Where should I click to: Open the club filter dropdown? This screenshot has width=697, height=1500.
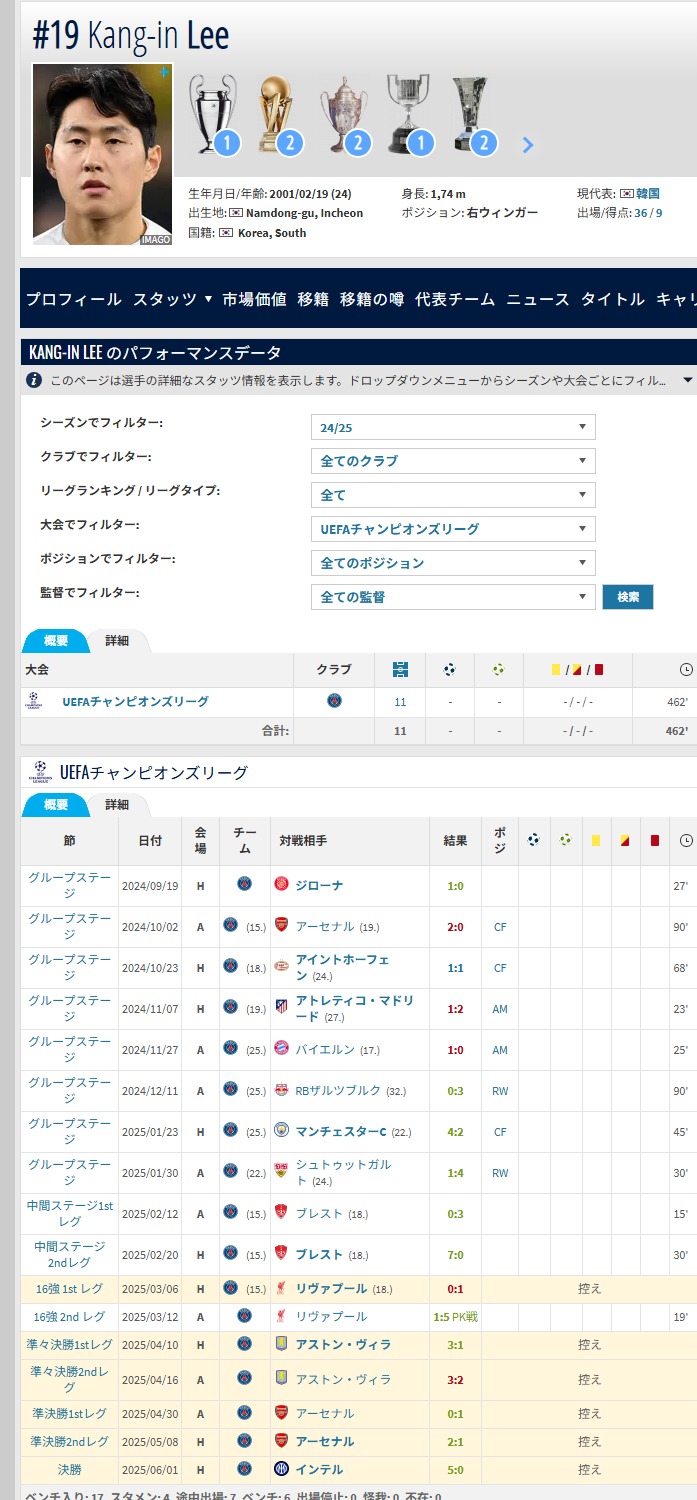click(x=453, y=461)
